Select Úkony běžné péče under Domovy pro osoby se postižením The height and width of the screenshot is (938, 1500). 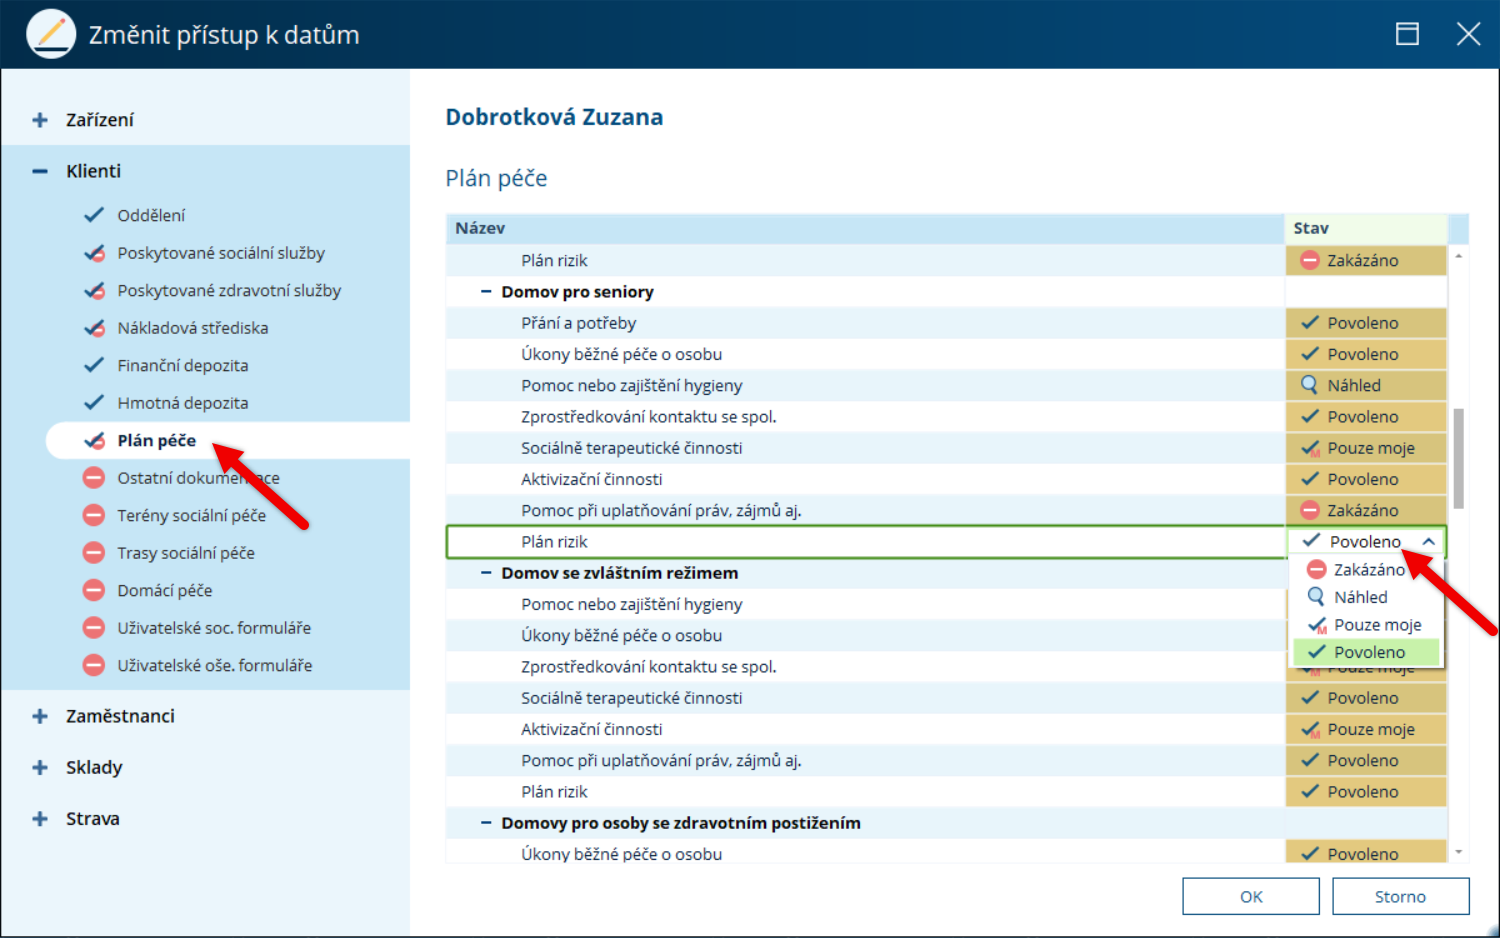coord(621,853)
